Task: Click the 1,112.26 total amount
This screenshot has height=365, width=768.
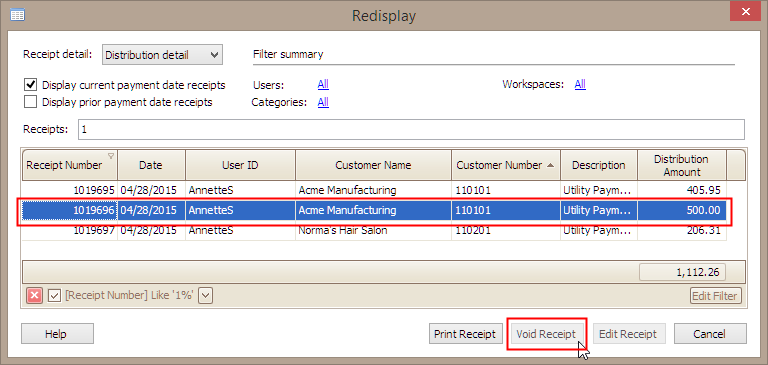Action: 682,272
